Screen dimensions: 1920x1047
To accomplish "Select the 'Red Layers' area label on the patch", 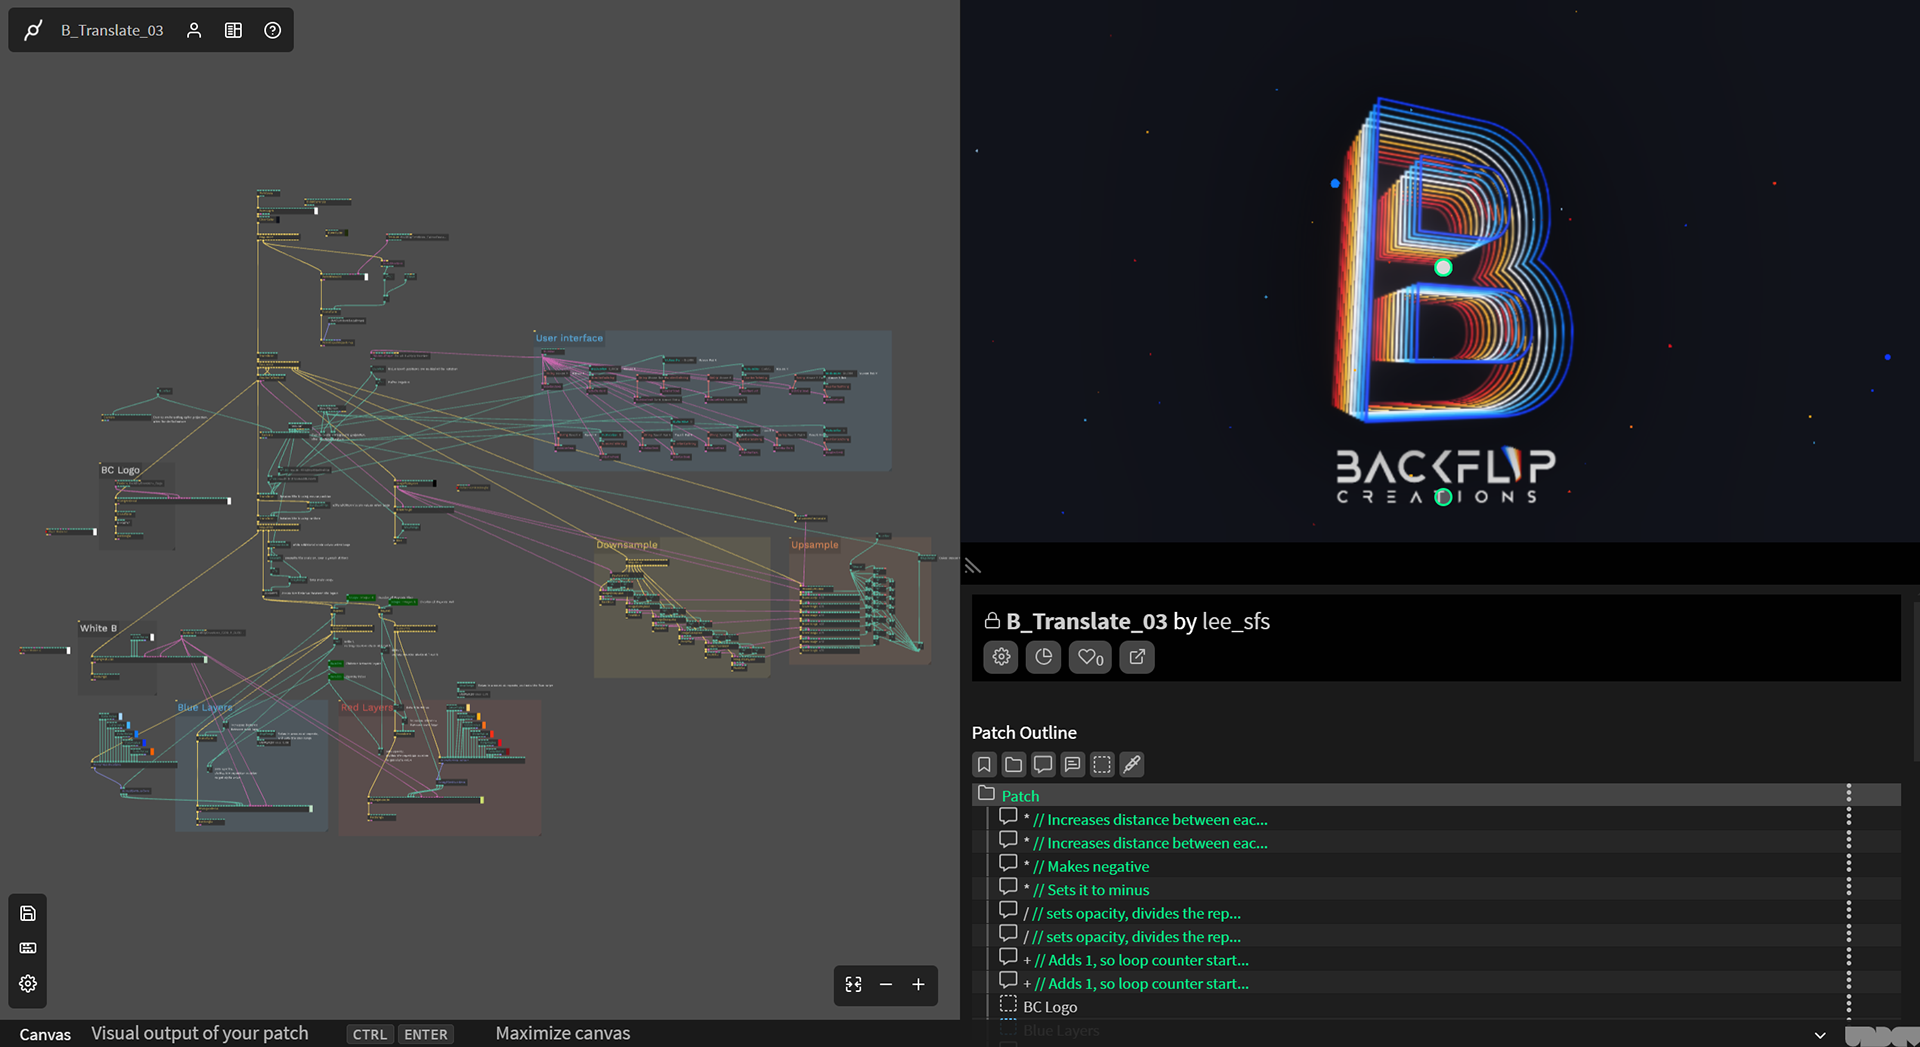I will 366,707.
